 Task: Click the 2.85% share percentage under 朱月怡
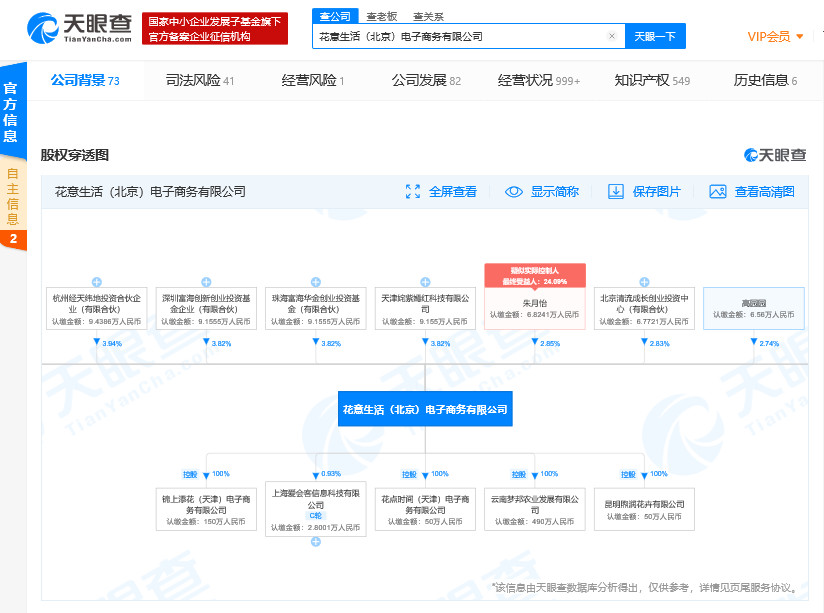click(x=550, y=343)
